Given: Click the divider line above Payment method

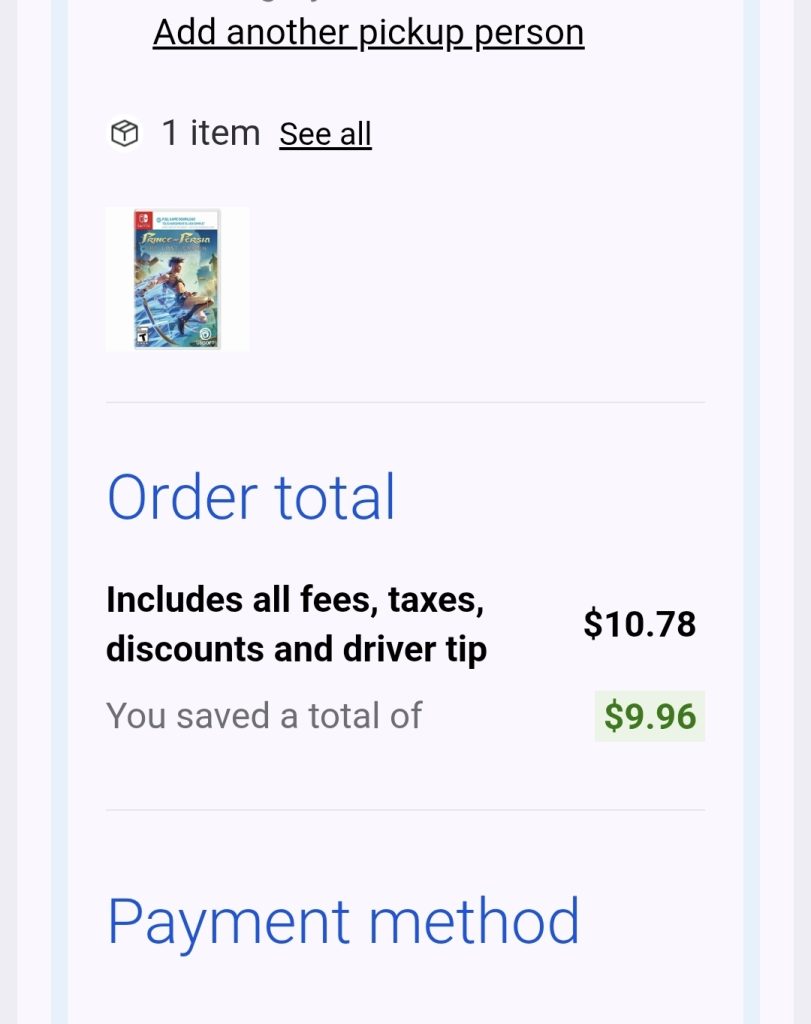Looking at the screenshot, I should coord(405,810).
